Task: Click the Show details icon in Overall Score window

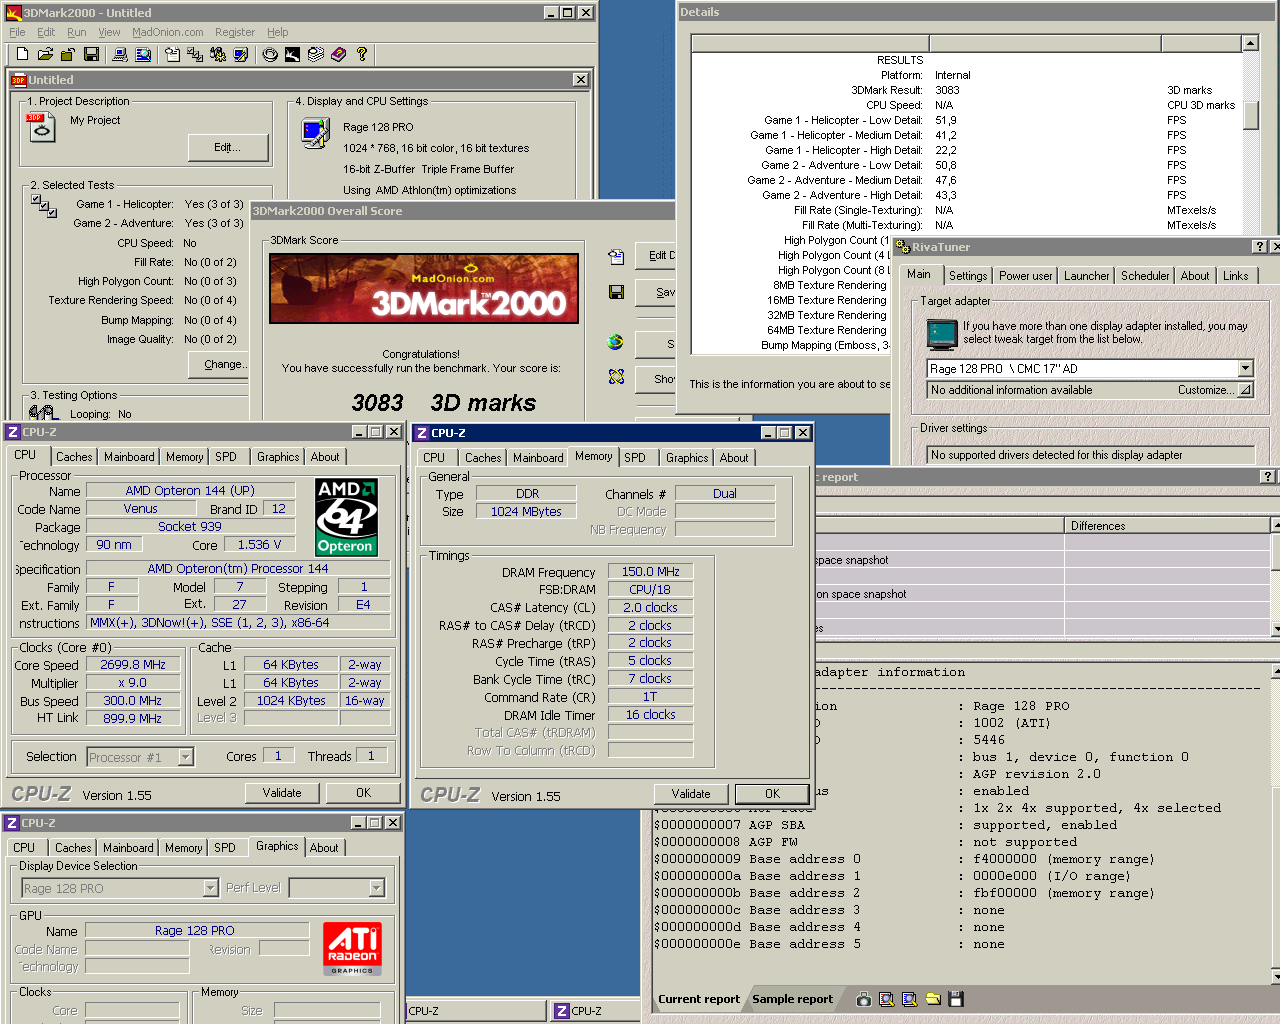Action: (x=616, y=377)
